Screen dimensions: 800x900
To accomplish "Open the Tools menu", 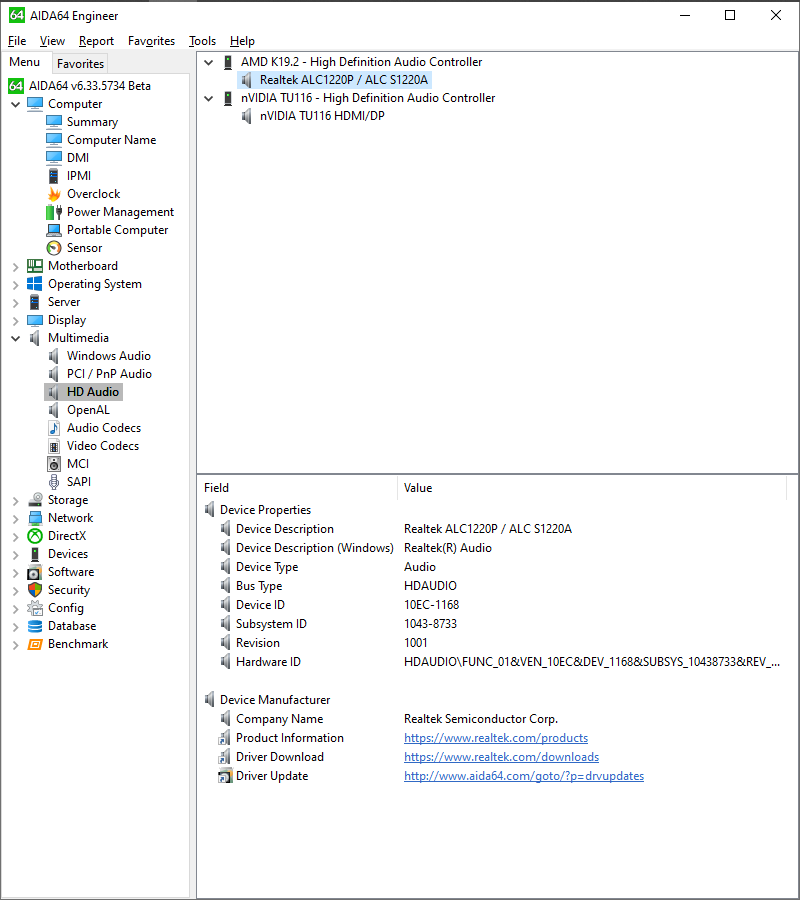I will [202, 41].
